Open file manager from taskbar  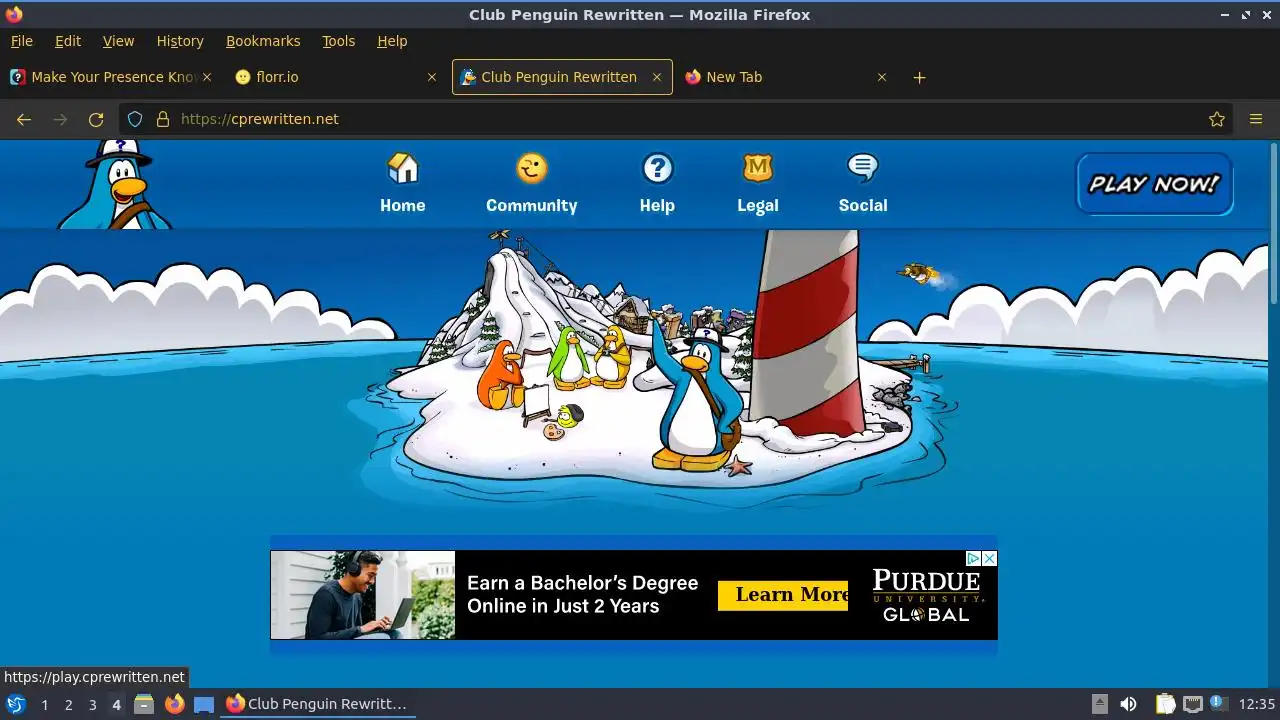click(144, 704)
